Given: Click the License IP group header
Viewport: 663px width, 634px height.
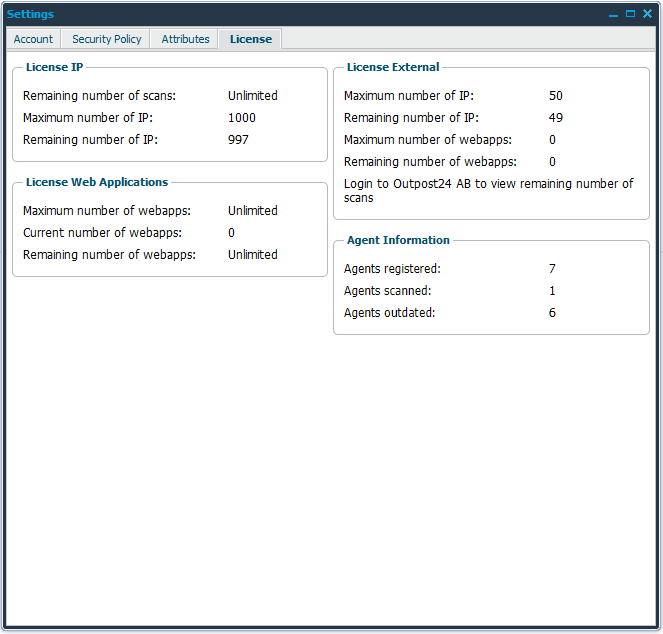Looking at the screenshot, I should point(54,67).
